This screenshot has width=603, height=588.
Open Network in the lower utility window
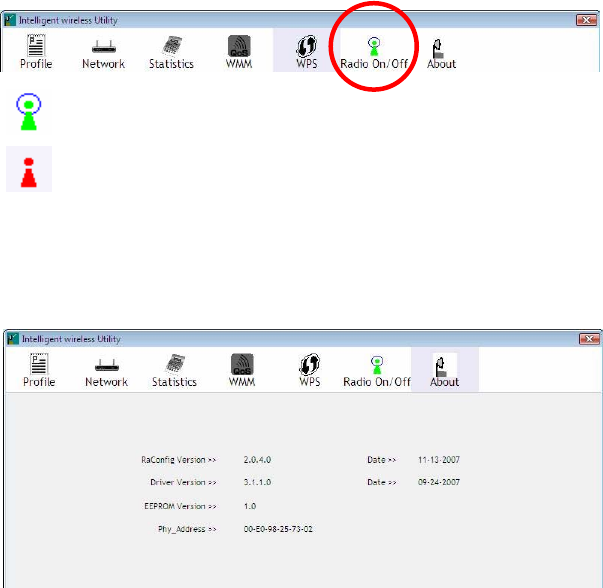(x=107, y=372)
